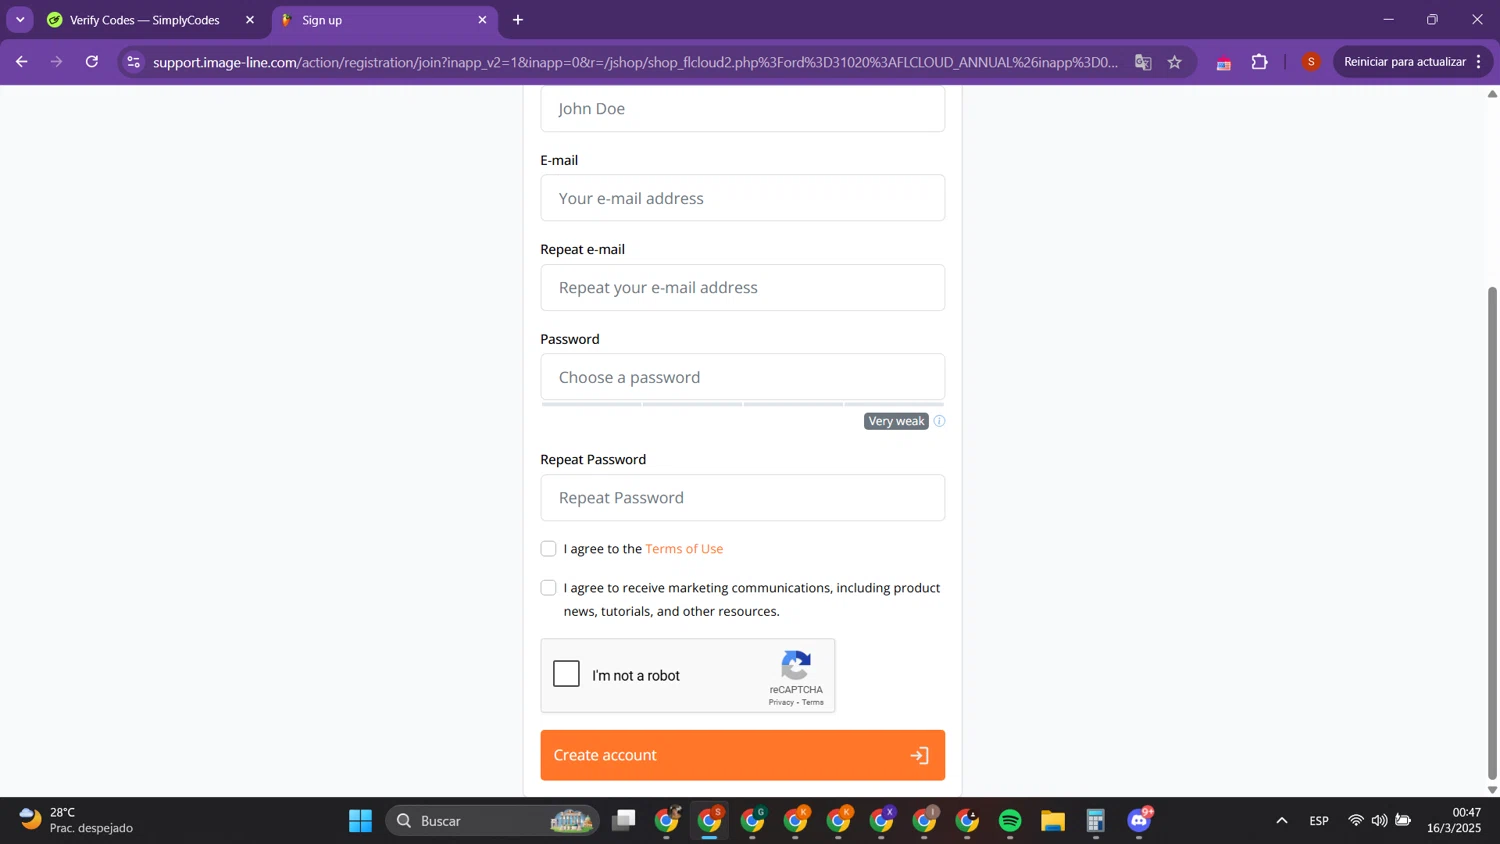Check the I agree to Terms of Use box
Screen dimensions: 1500x844
(548, 549)
